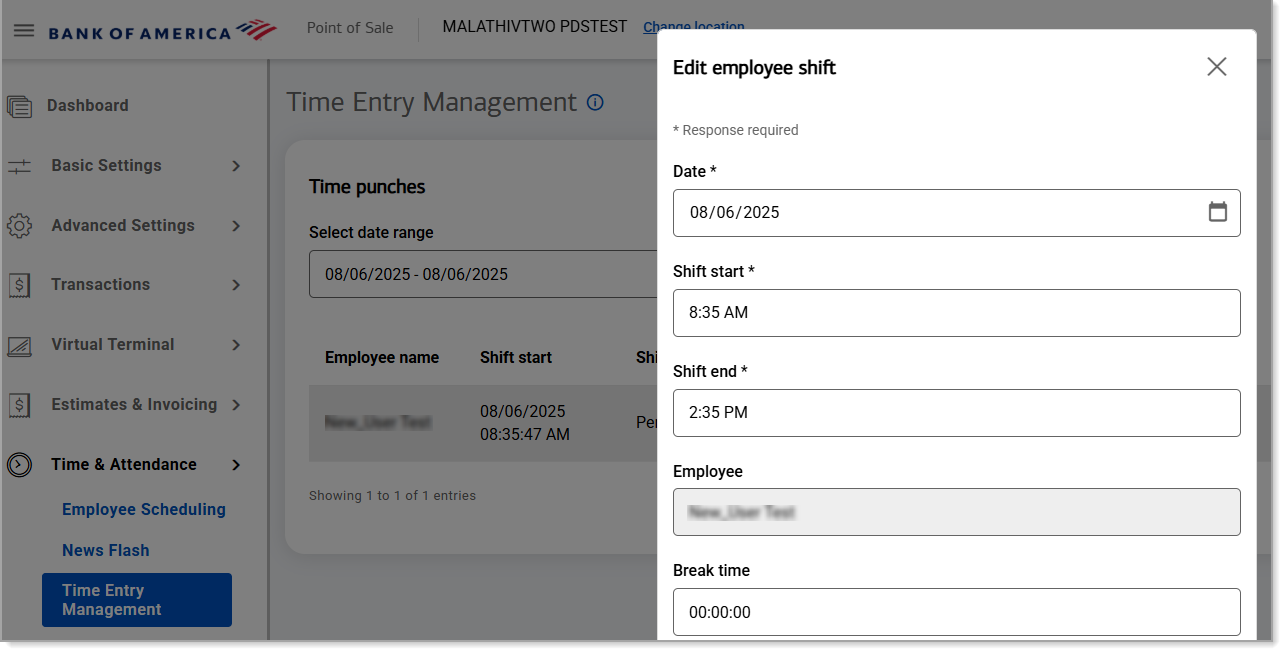Expand the Transactions chevron
Viewport: 1285px width, 654px height.
pos(236,285)
